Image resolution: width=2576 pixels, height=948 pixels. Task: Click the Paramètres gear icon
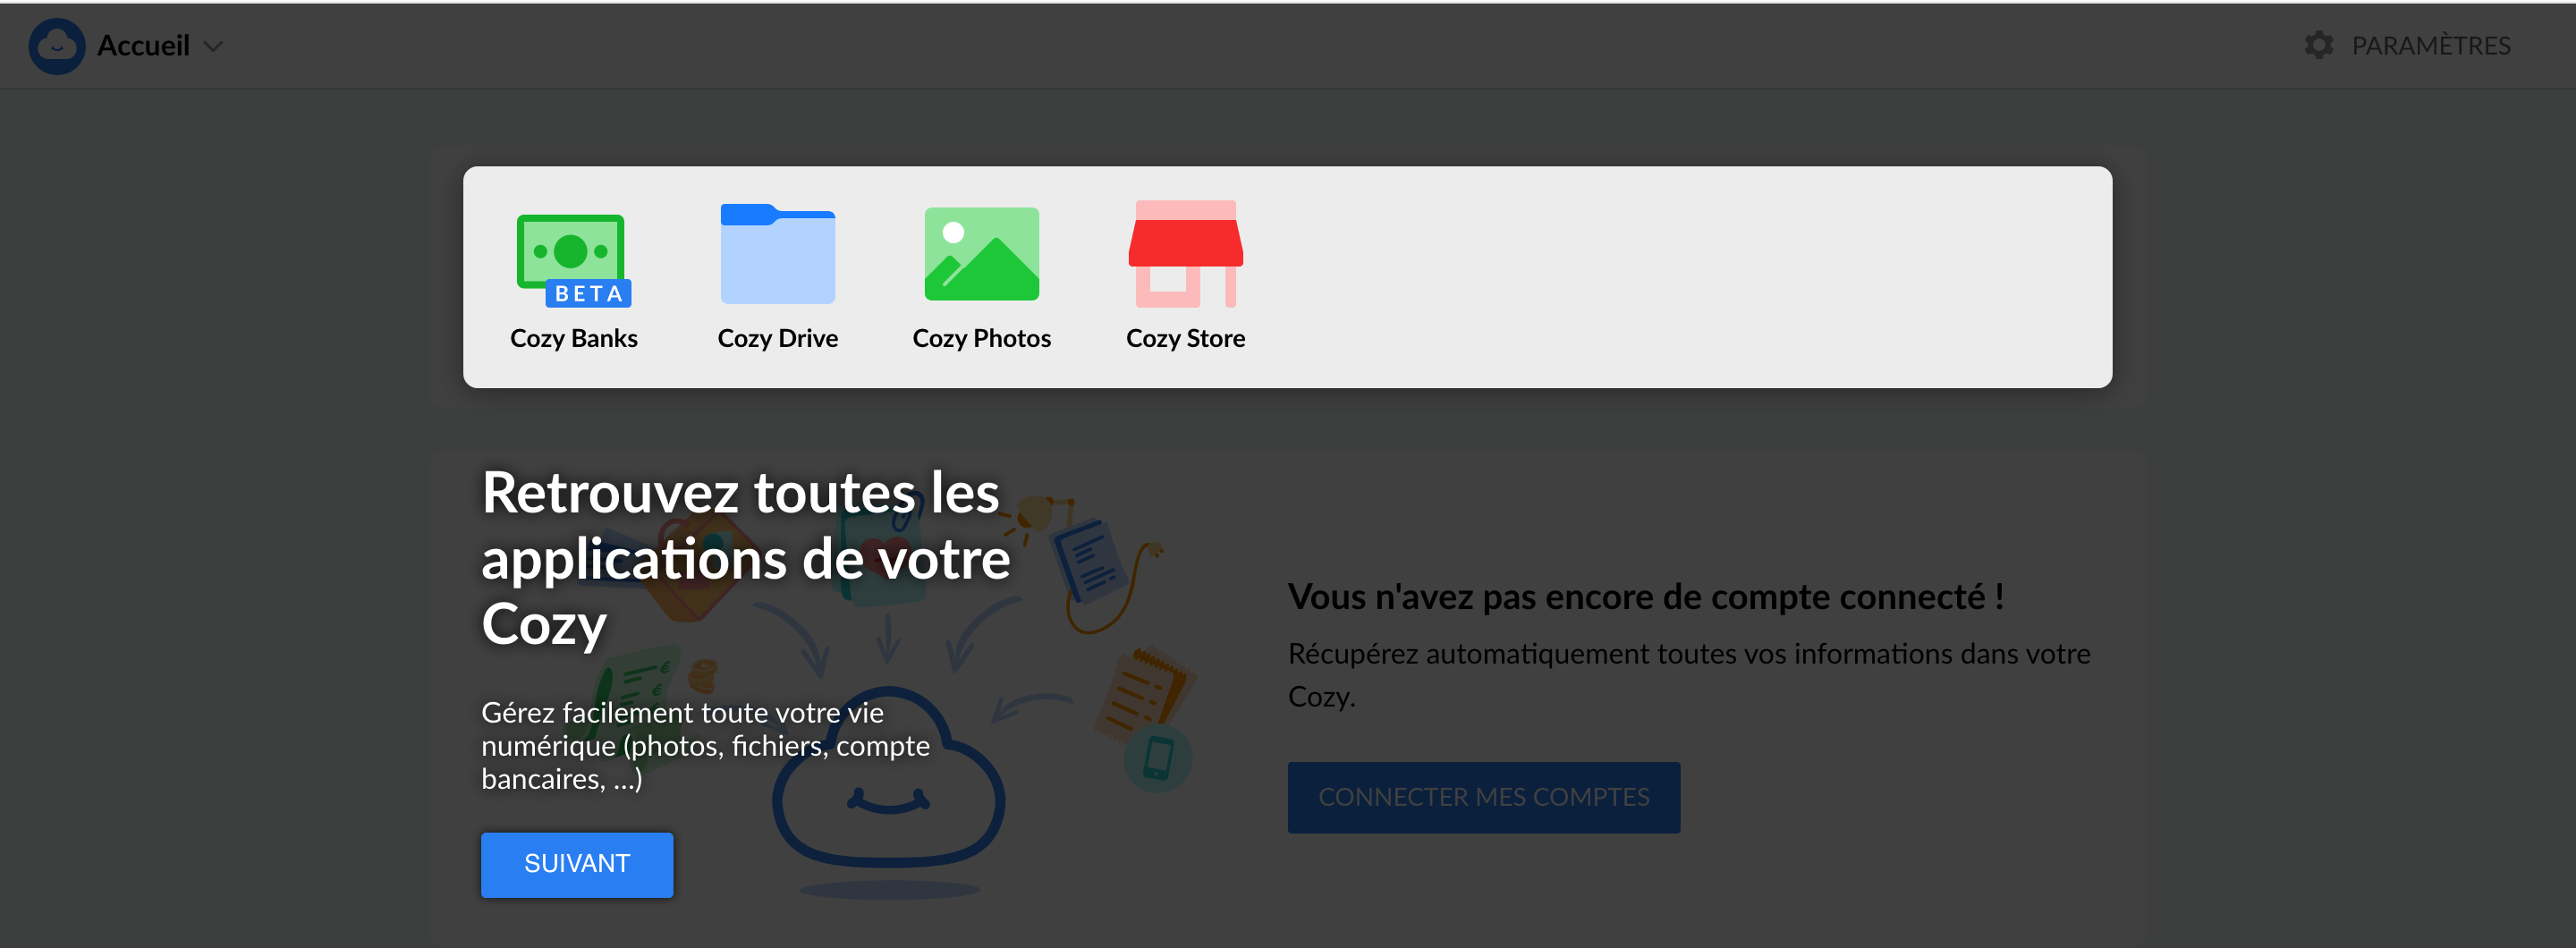[2319, 45]
